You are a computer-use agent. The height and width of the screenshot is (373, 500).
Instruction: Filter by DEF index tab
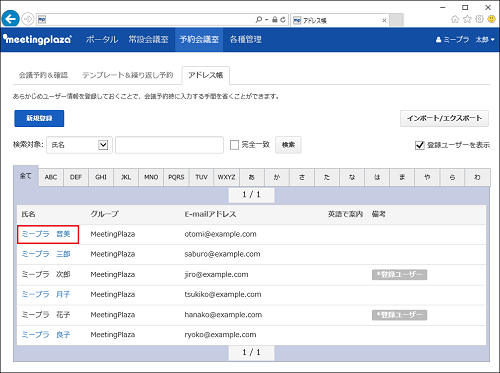(76, 177)
